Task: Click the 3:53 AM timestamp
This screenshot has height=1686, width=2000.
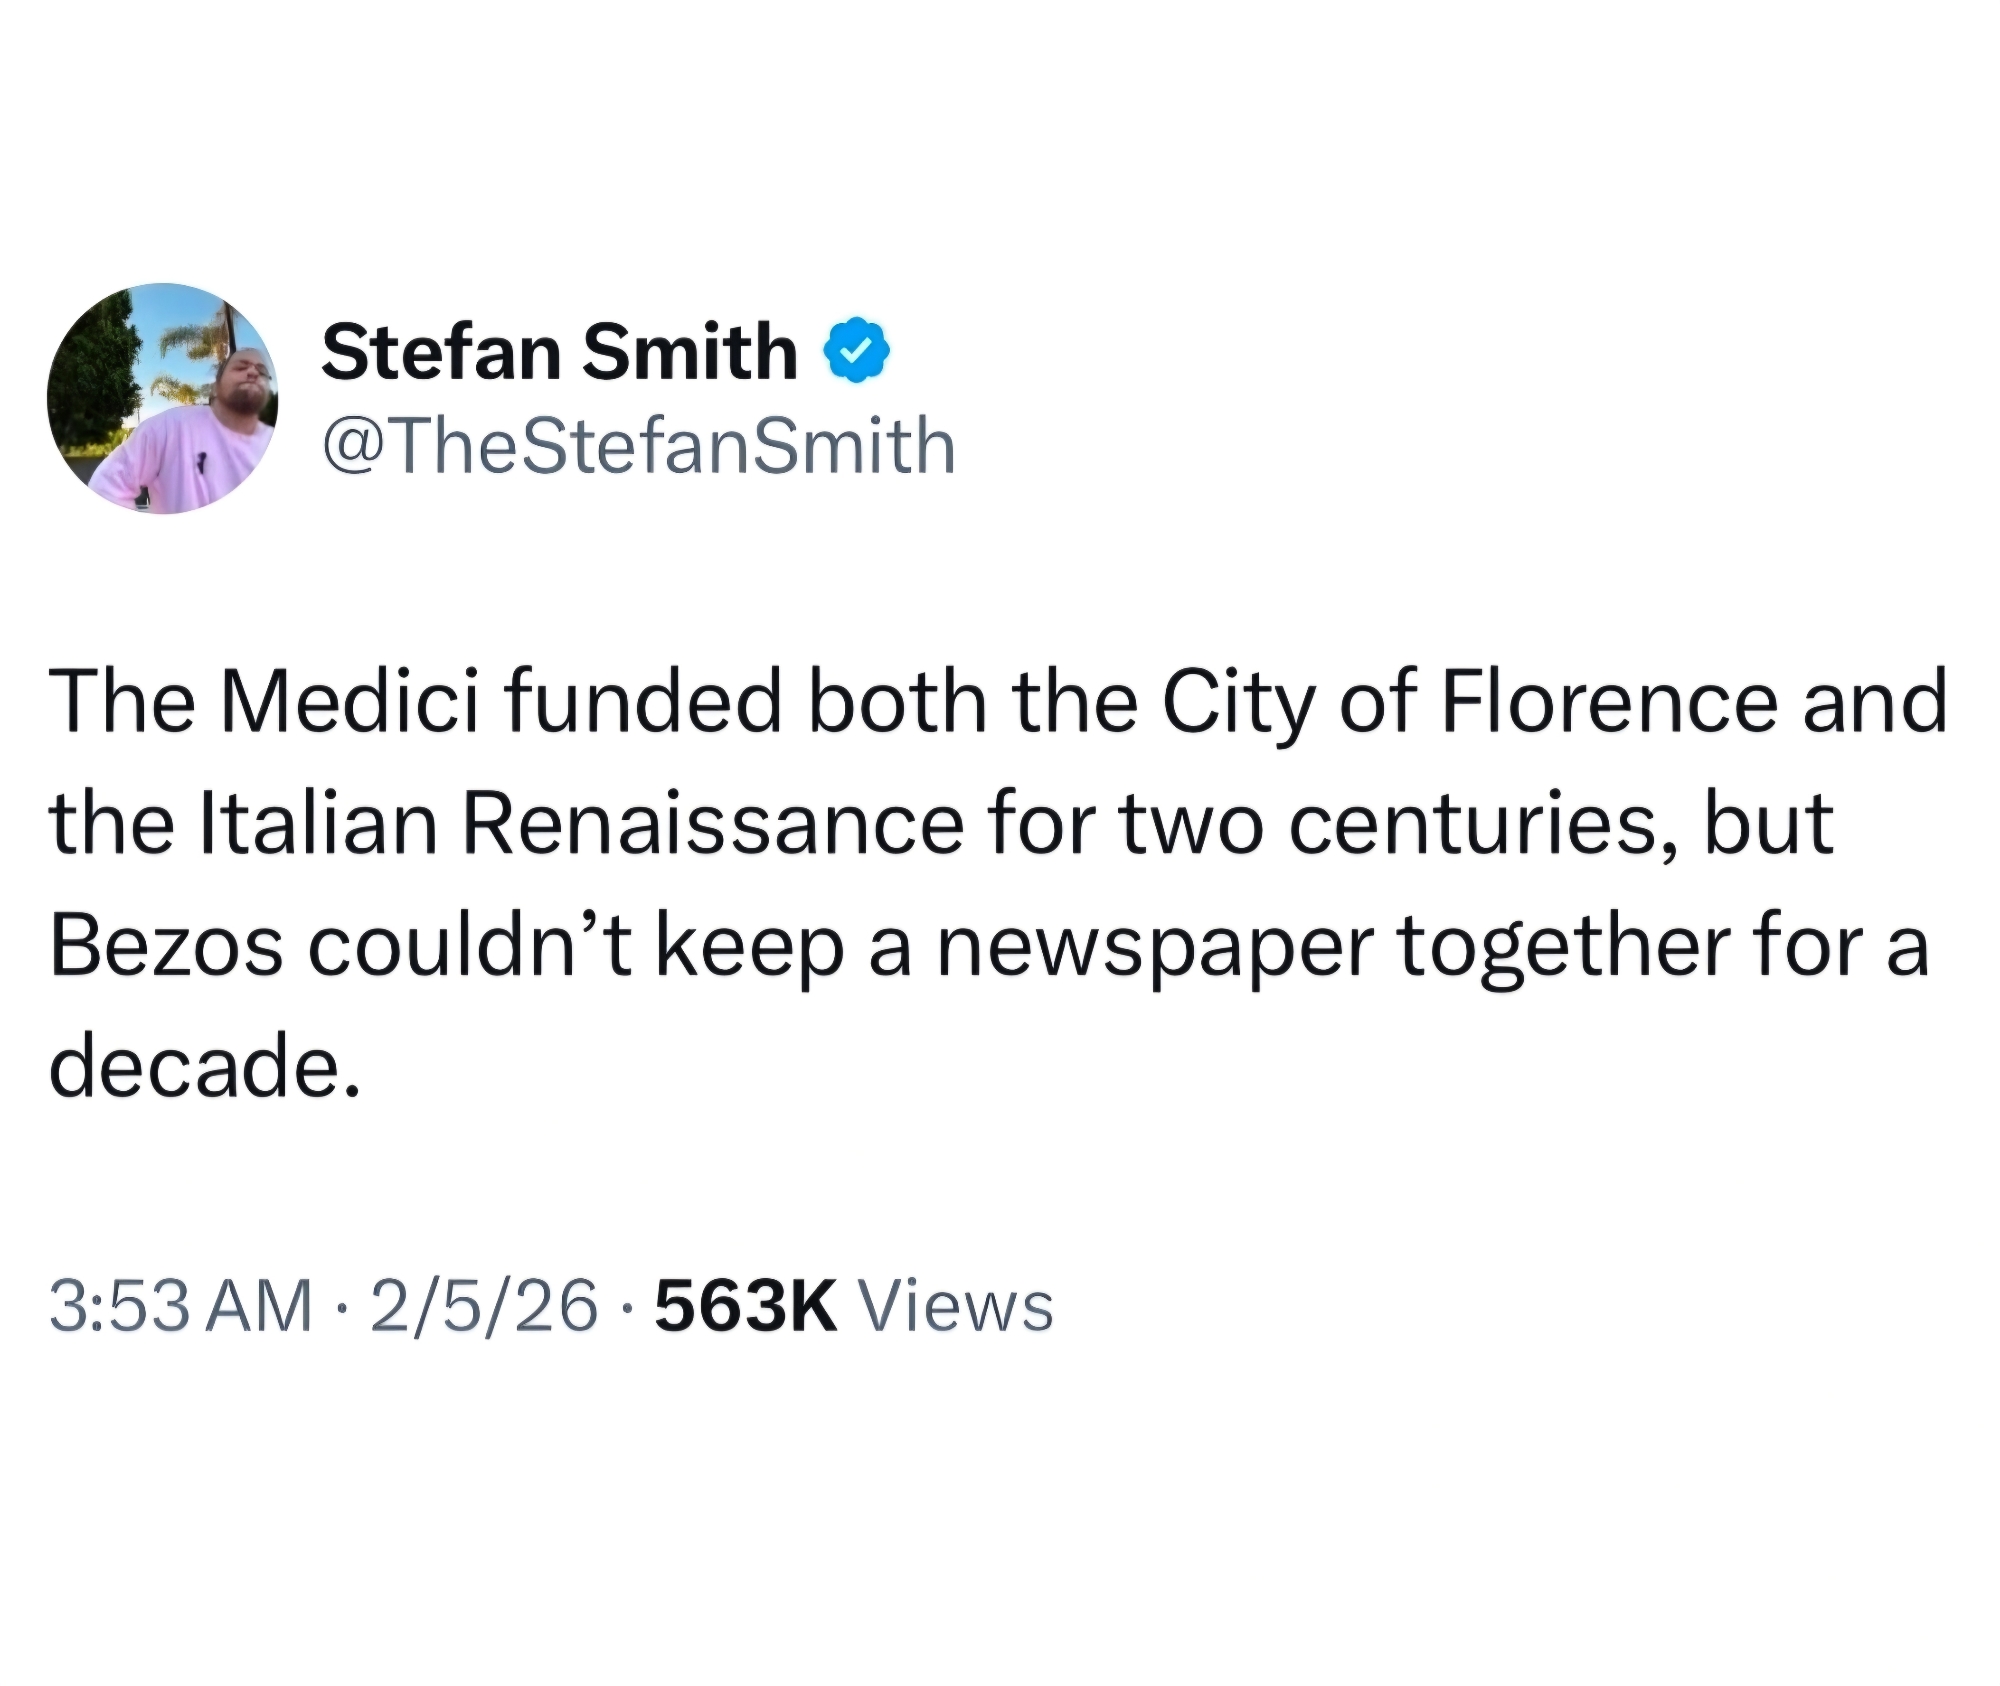Action: point(181,1306)
